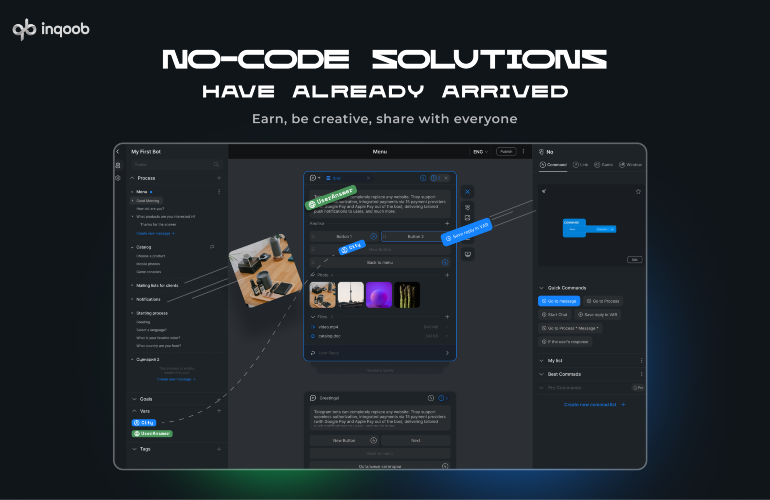
Task: Click the megaphone icon in command preview
Action: click(544, 191)
